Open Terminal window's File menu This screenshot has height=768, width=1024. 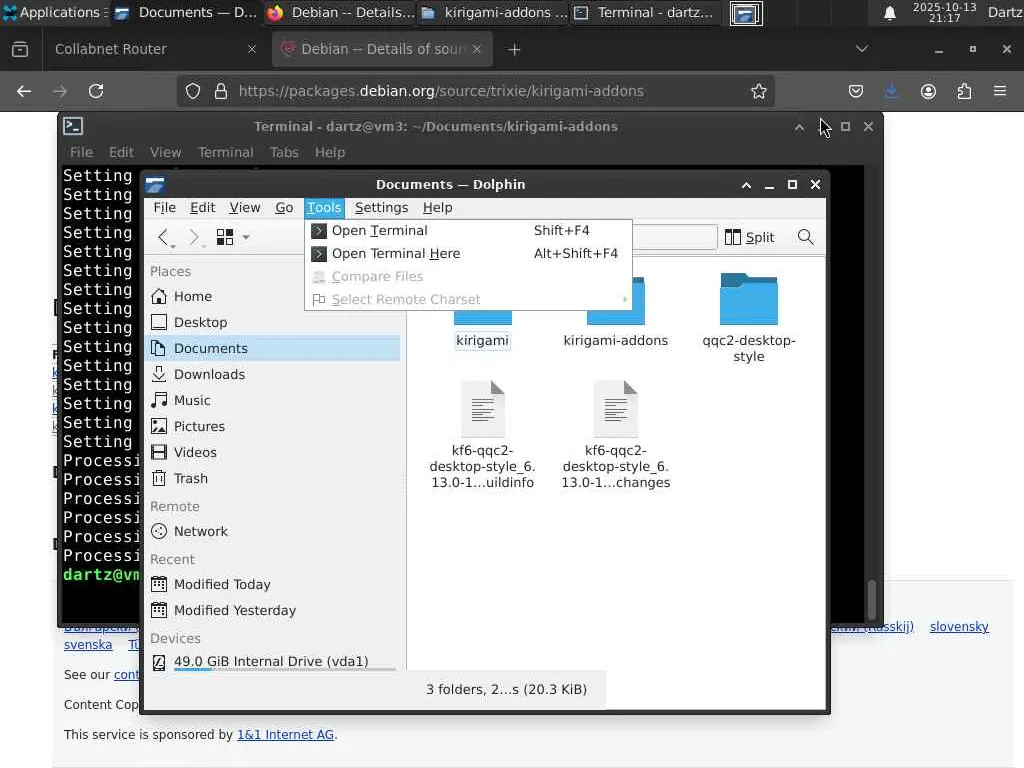(82, 152)
